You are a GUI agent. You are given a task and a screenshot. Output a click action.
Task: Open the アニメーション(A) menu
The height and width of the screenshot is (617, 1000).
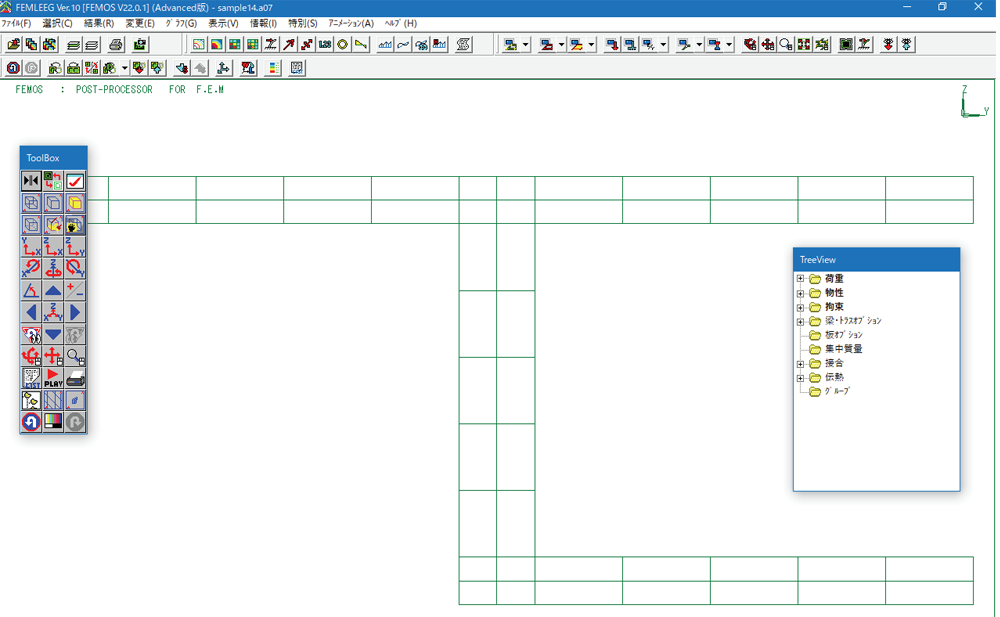point(351,23)
